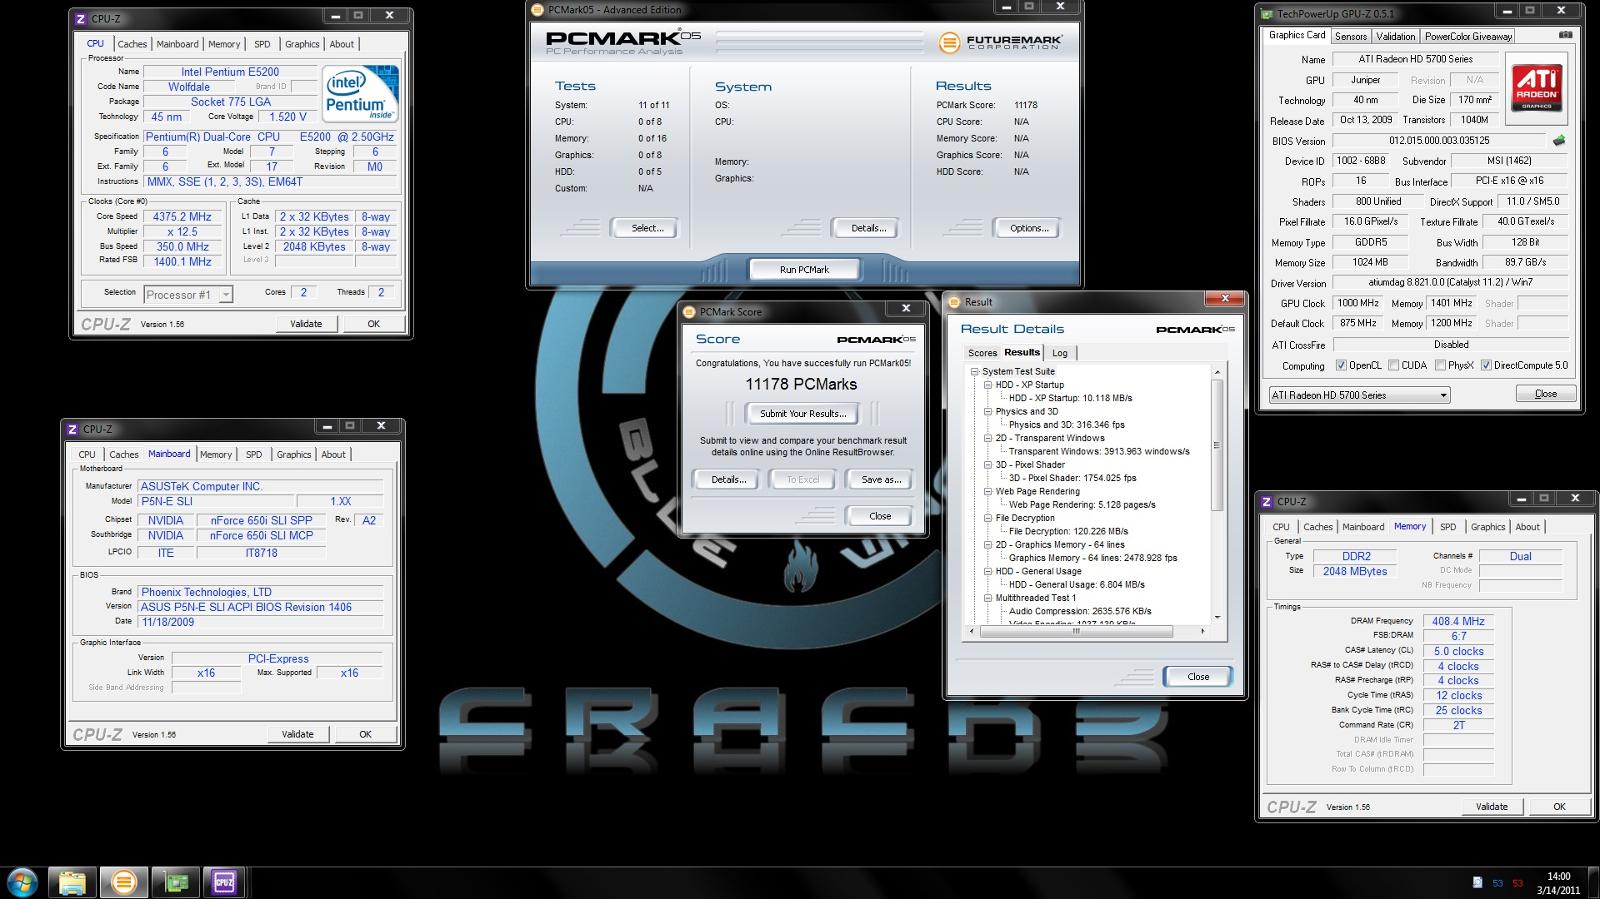Click OK in the Mainboard CPU-Z window

[365, 735]
